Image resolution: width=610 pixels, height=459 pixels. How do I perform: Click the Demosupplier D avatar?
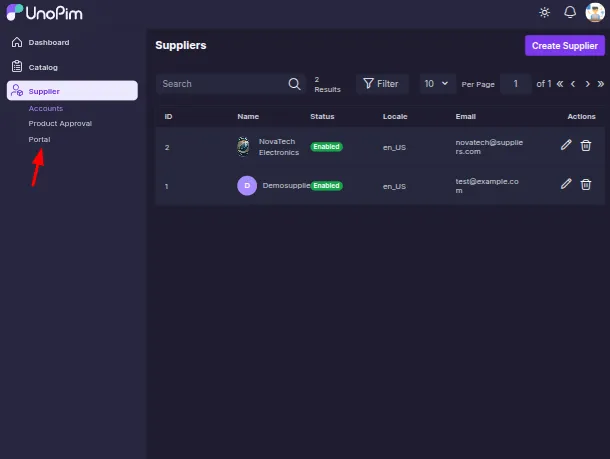247,186
